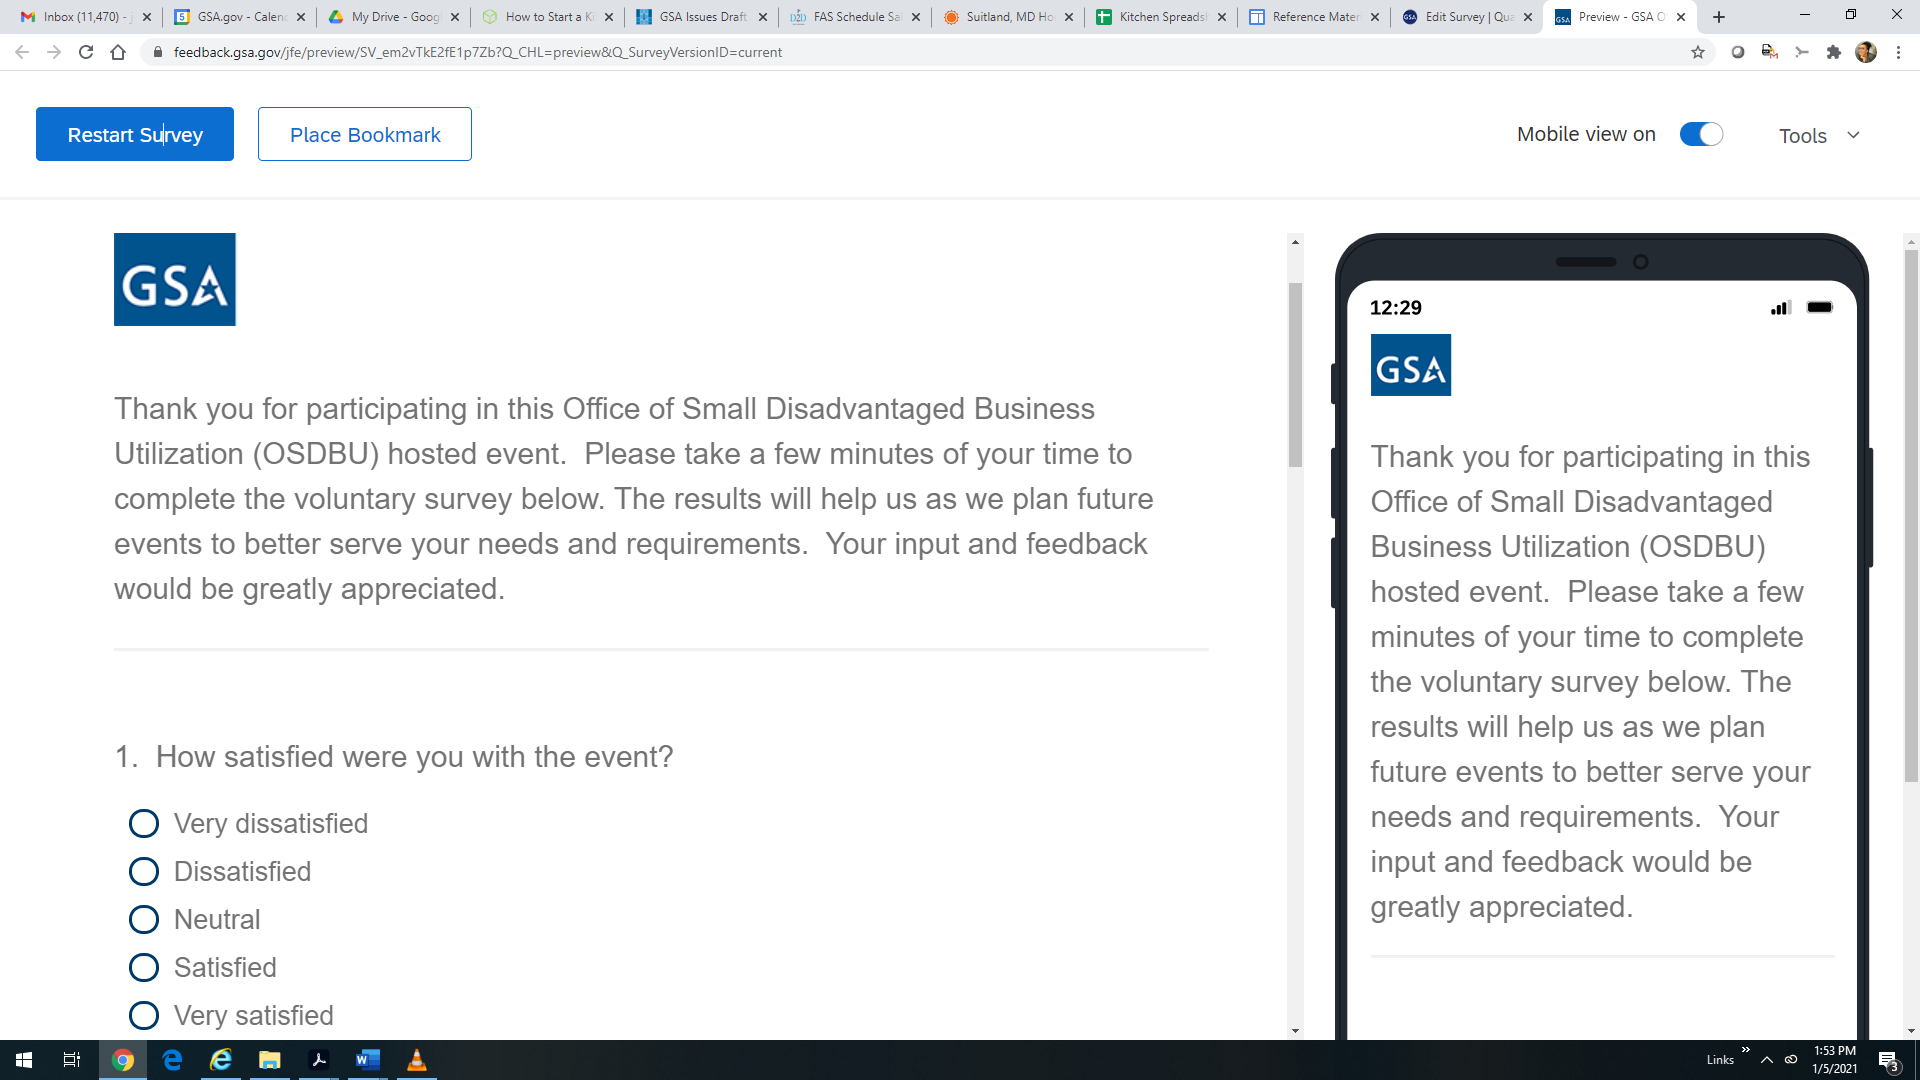This screenshot has width=1920, height=1080.
Task: Open the Chrome extensions puzzle icon
Action: (x=1833, y=52)
